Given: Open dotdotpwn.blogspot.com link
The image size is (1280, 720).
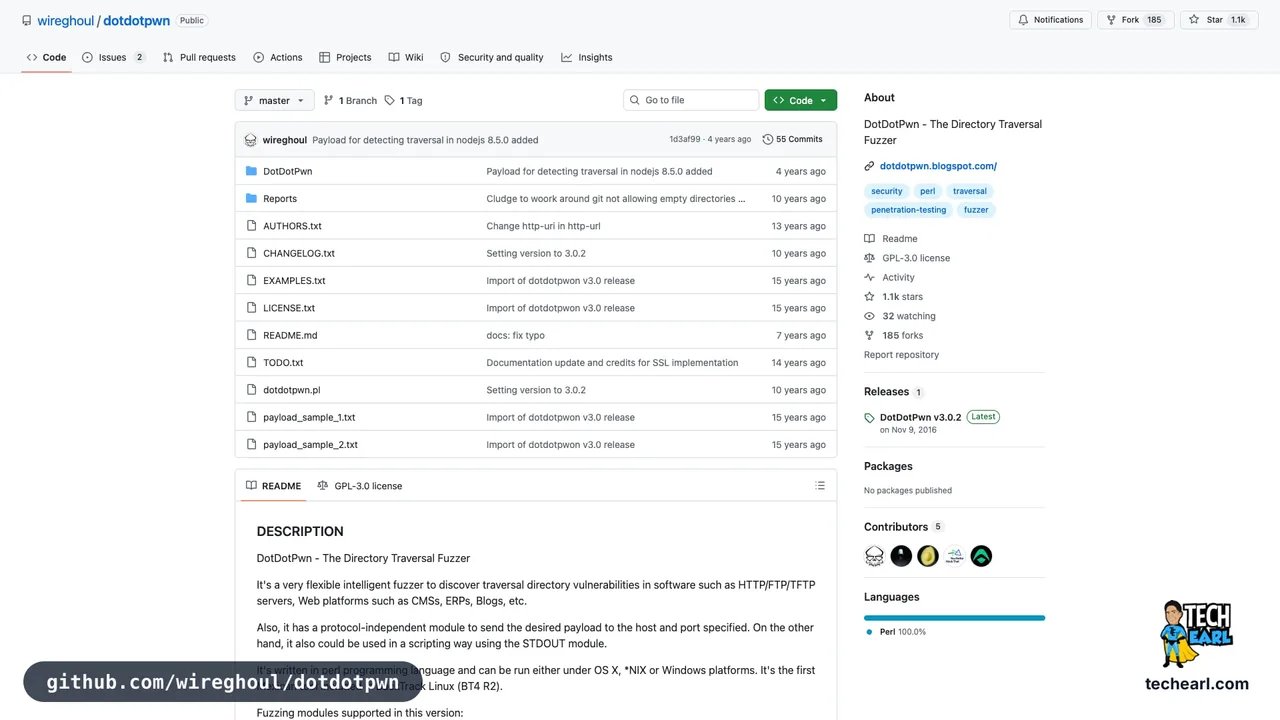Looking at the screenshot, I should [x=938, y=166].
